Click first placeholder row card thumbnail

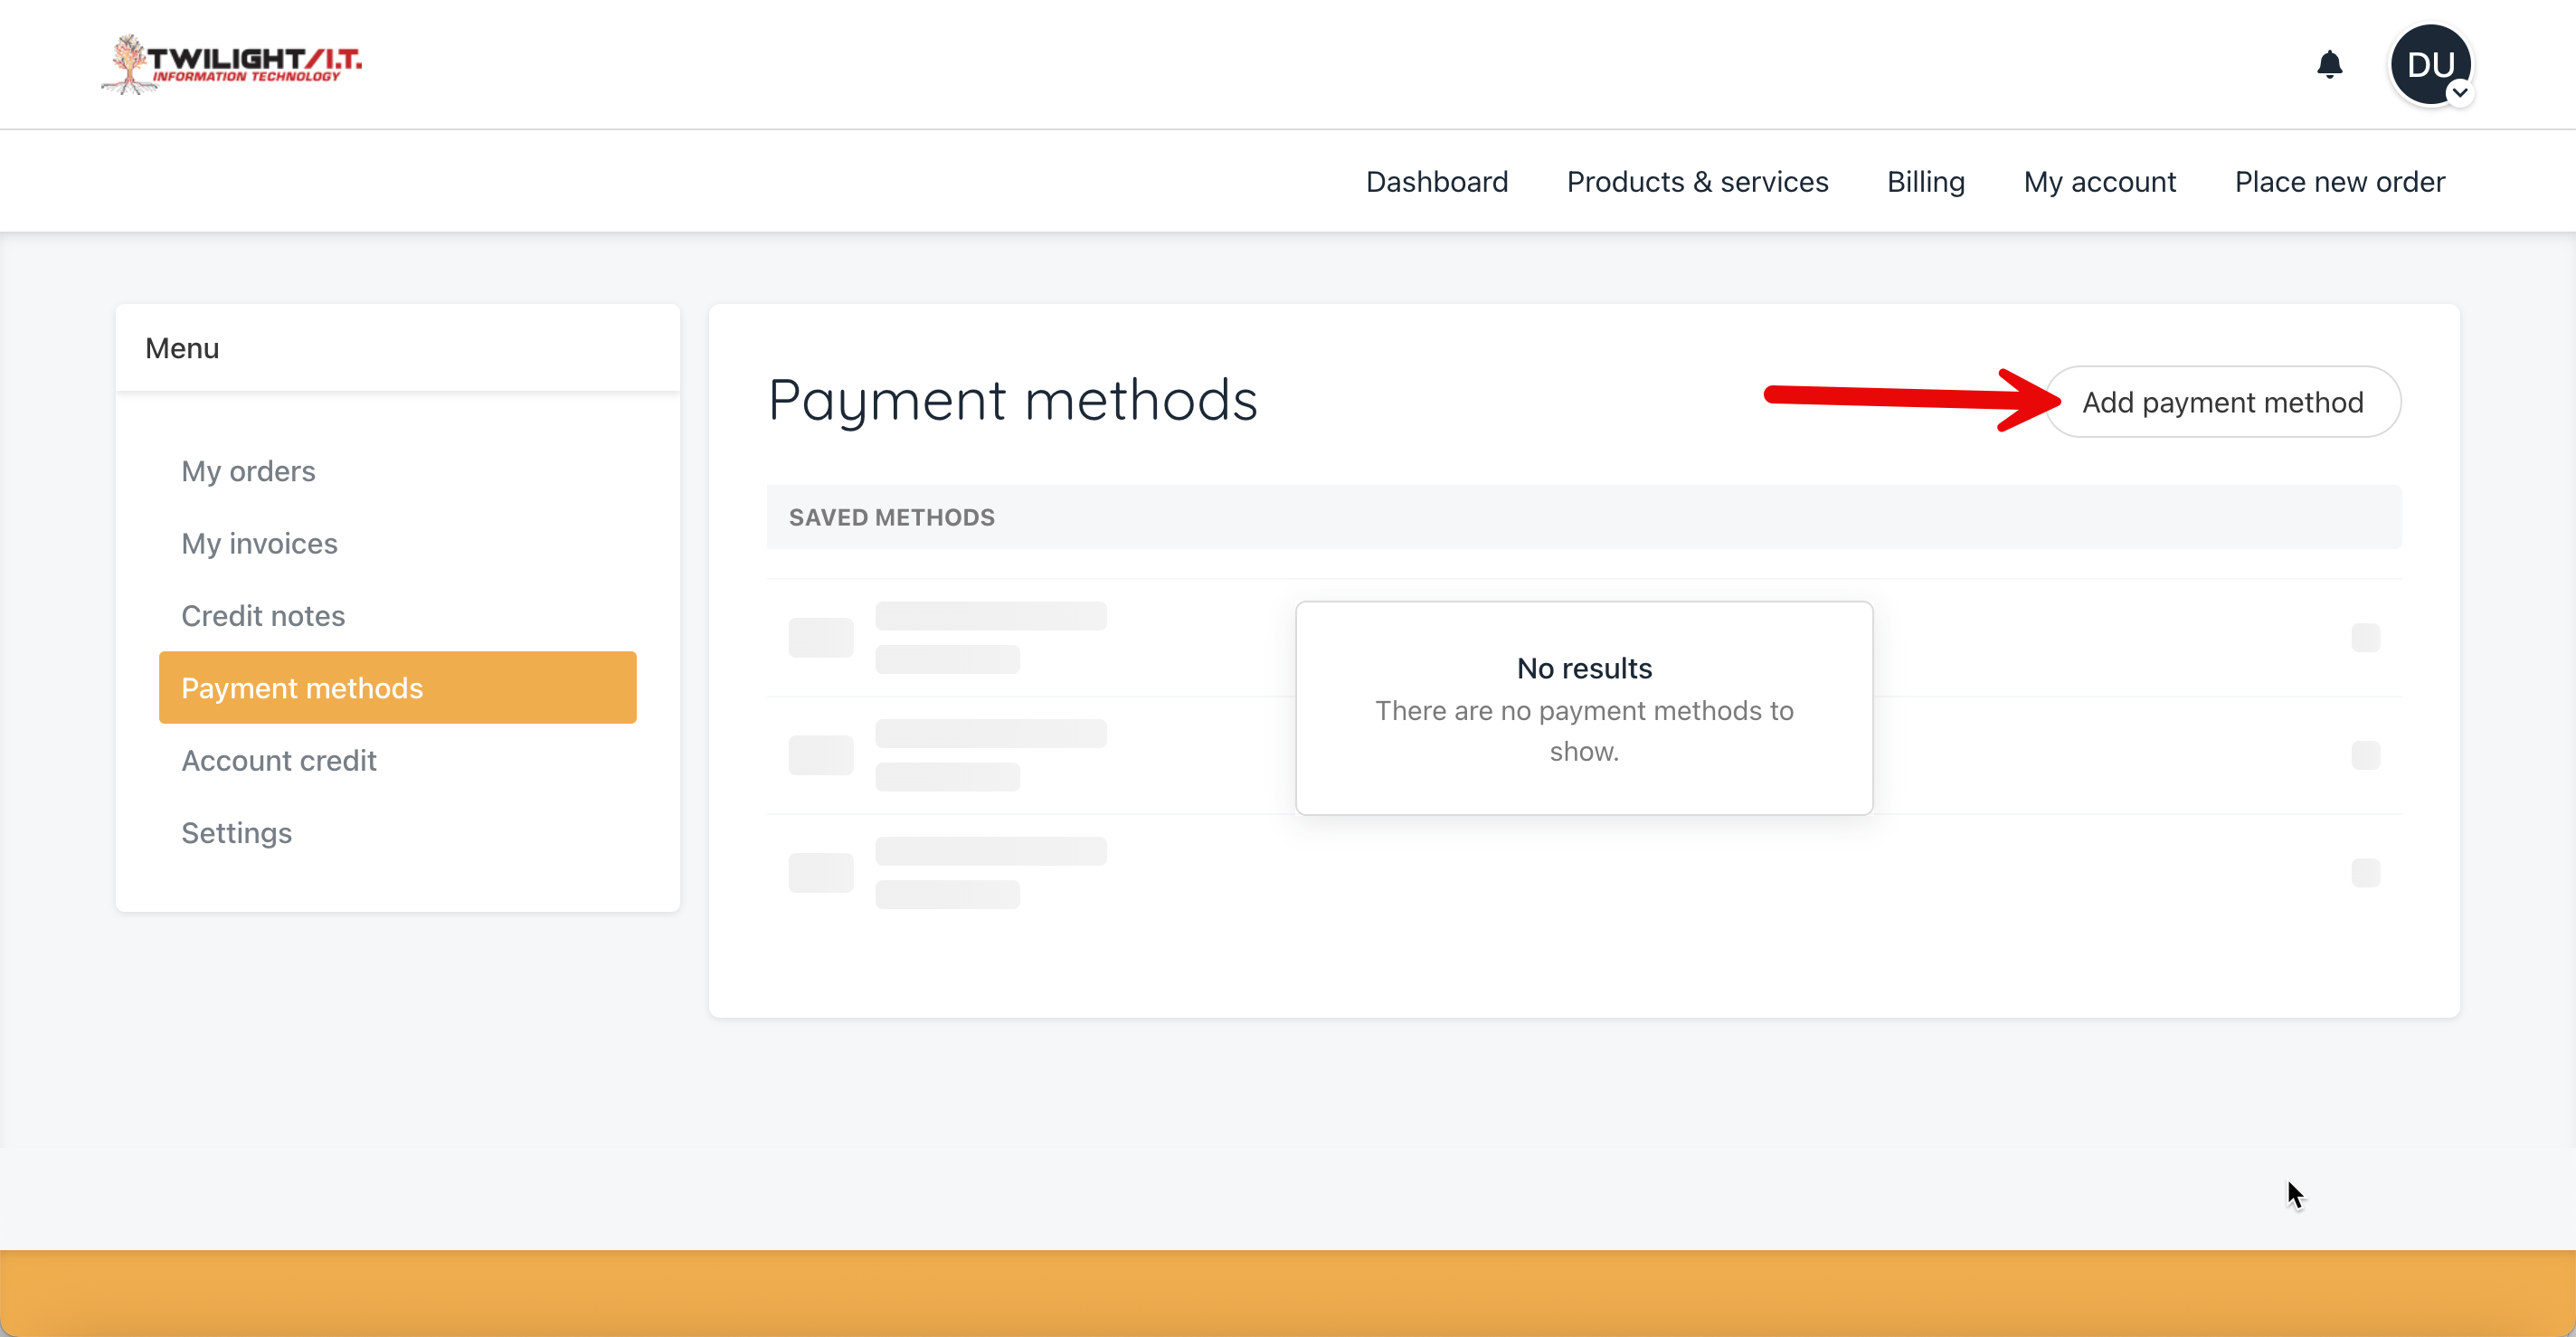820,637
